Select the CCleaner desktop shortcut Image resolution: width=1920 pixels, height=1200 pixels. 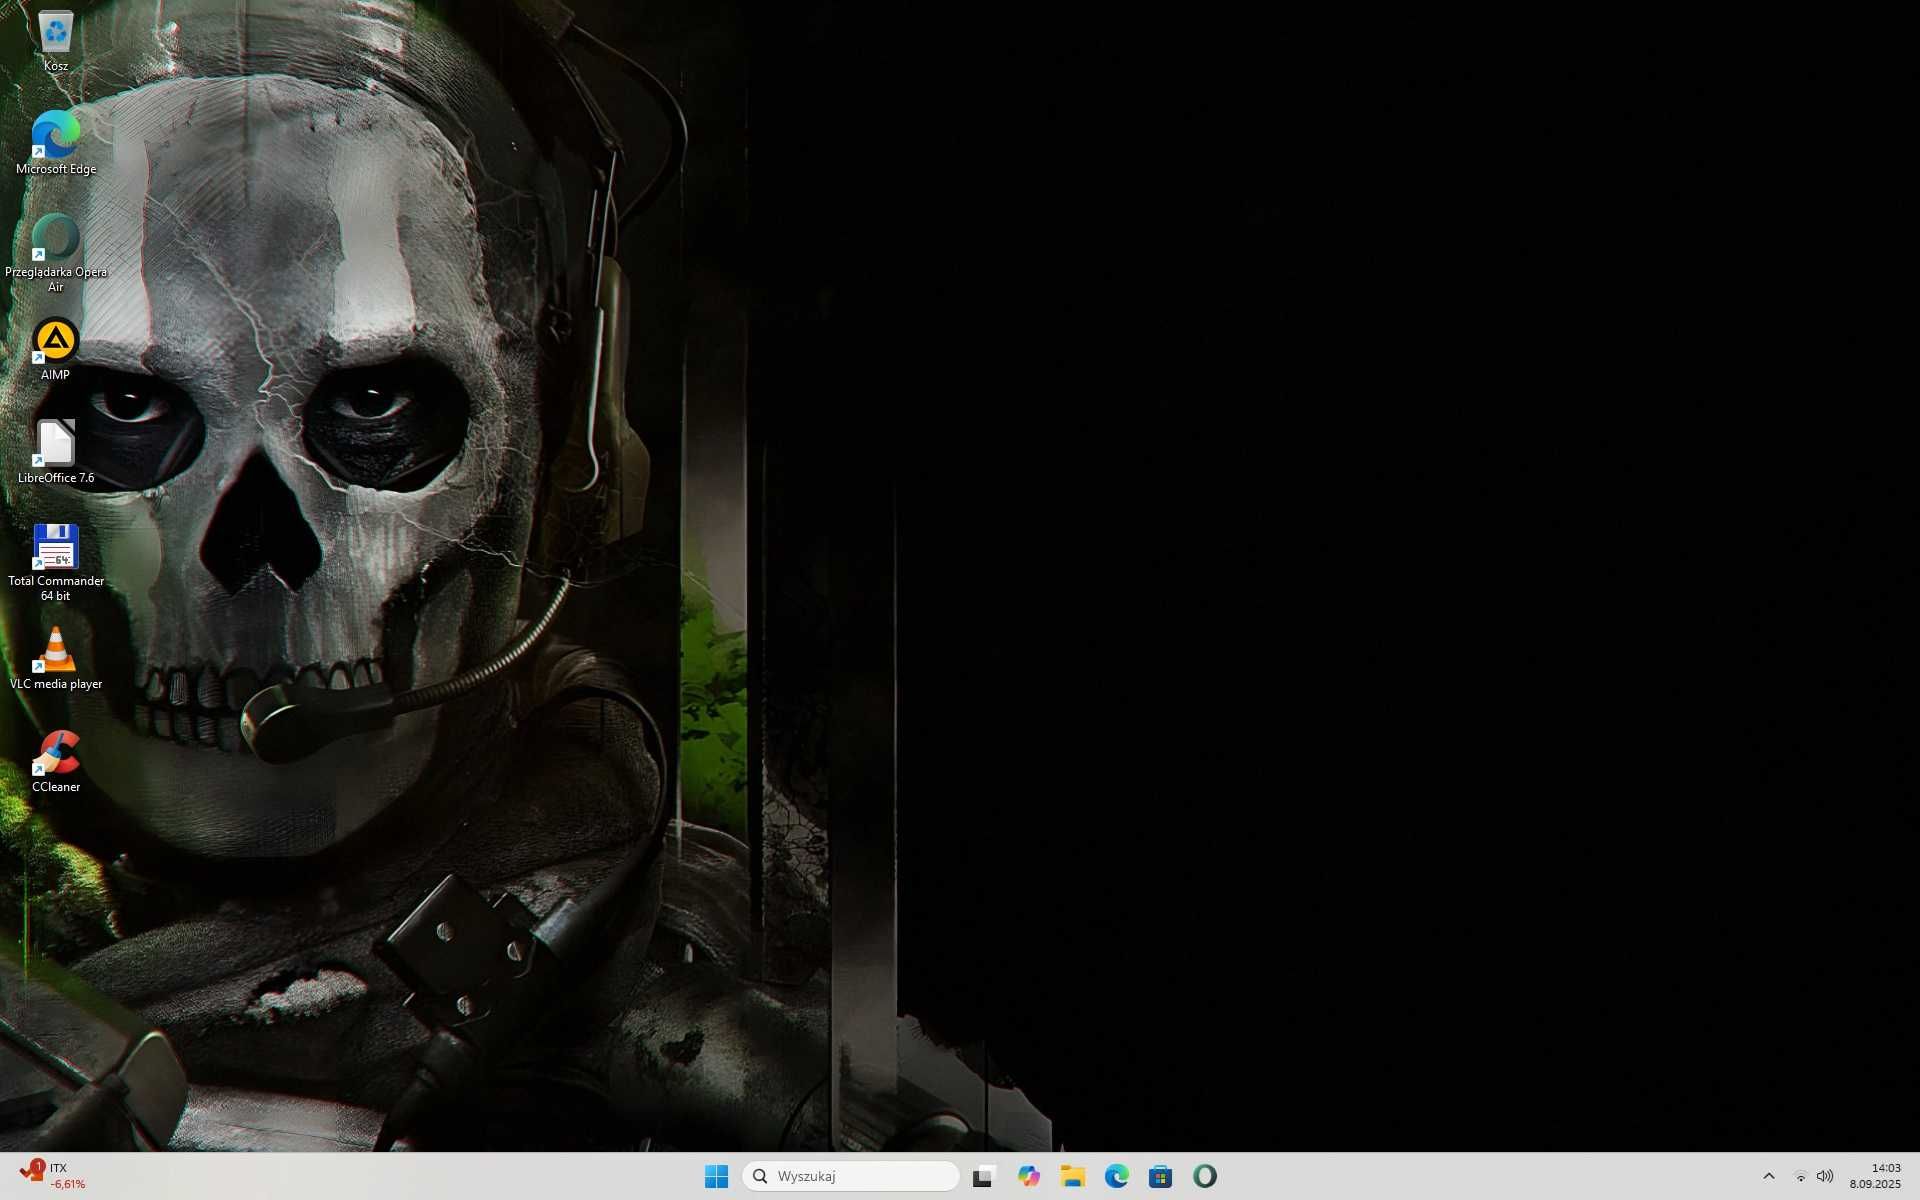(x=56, y=762)
